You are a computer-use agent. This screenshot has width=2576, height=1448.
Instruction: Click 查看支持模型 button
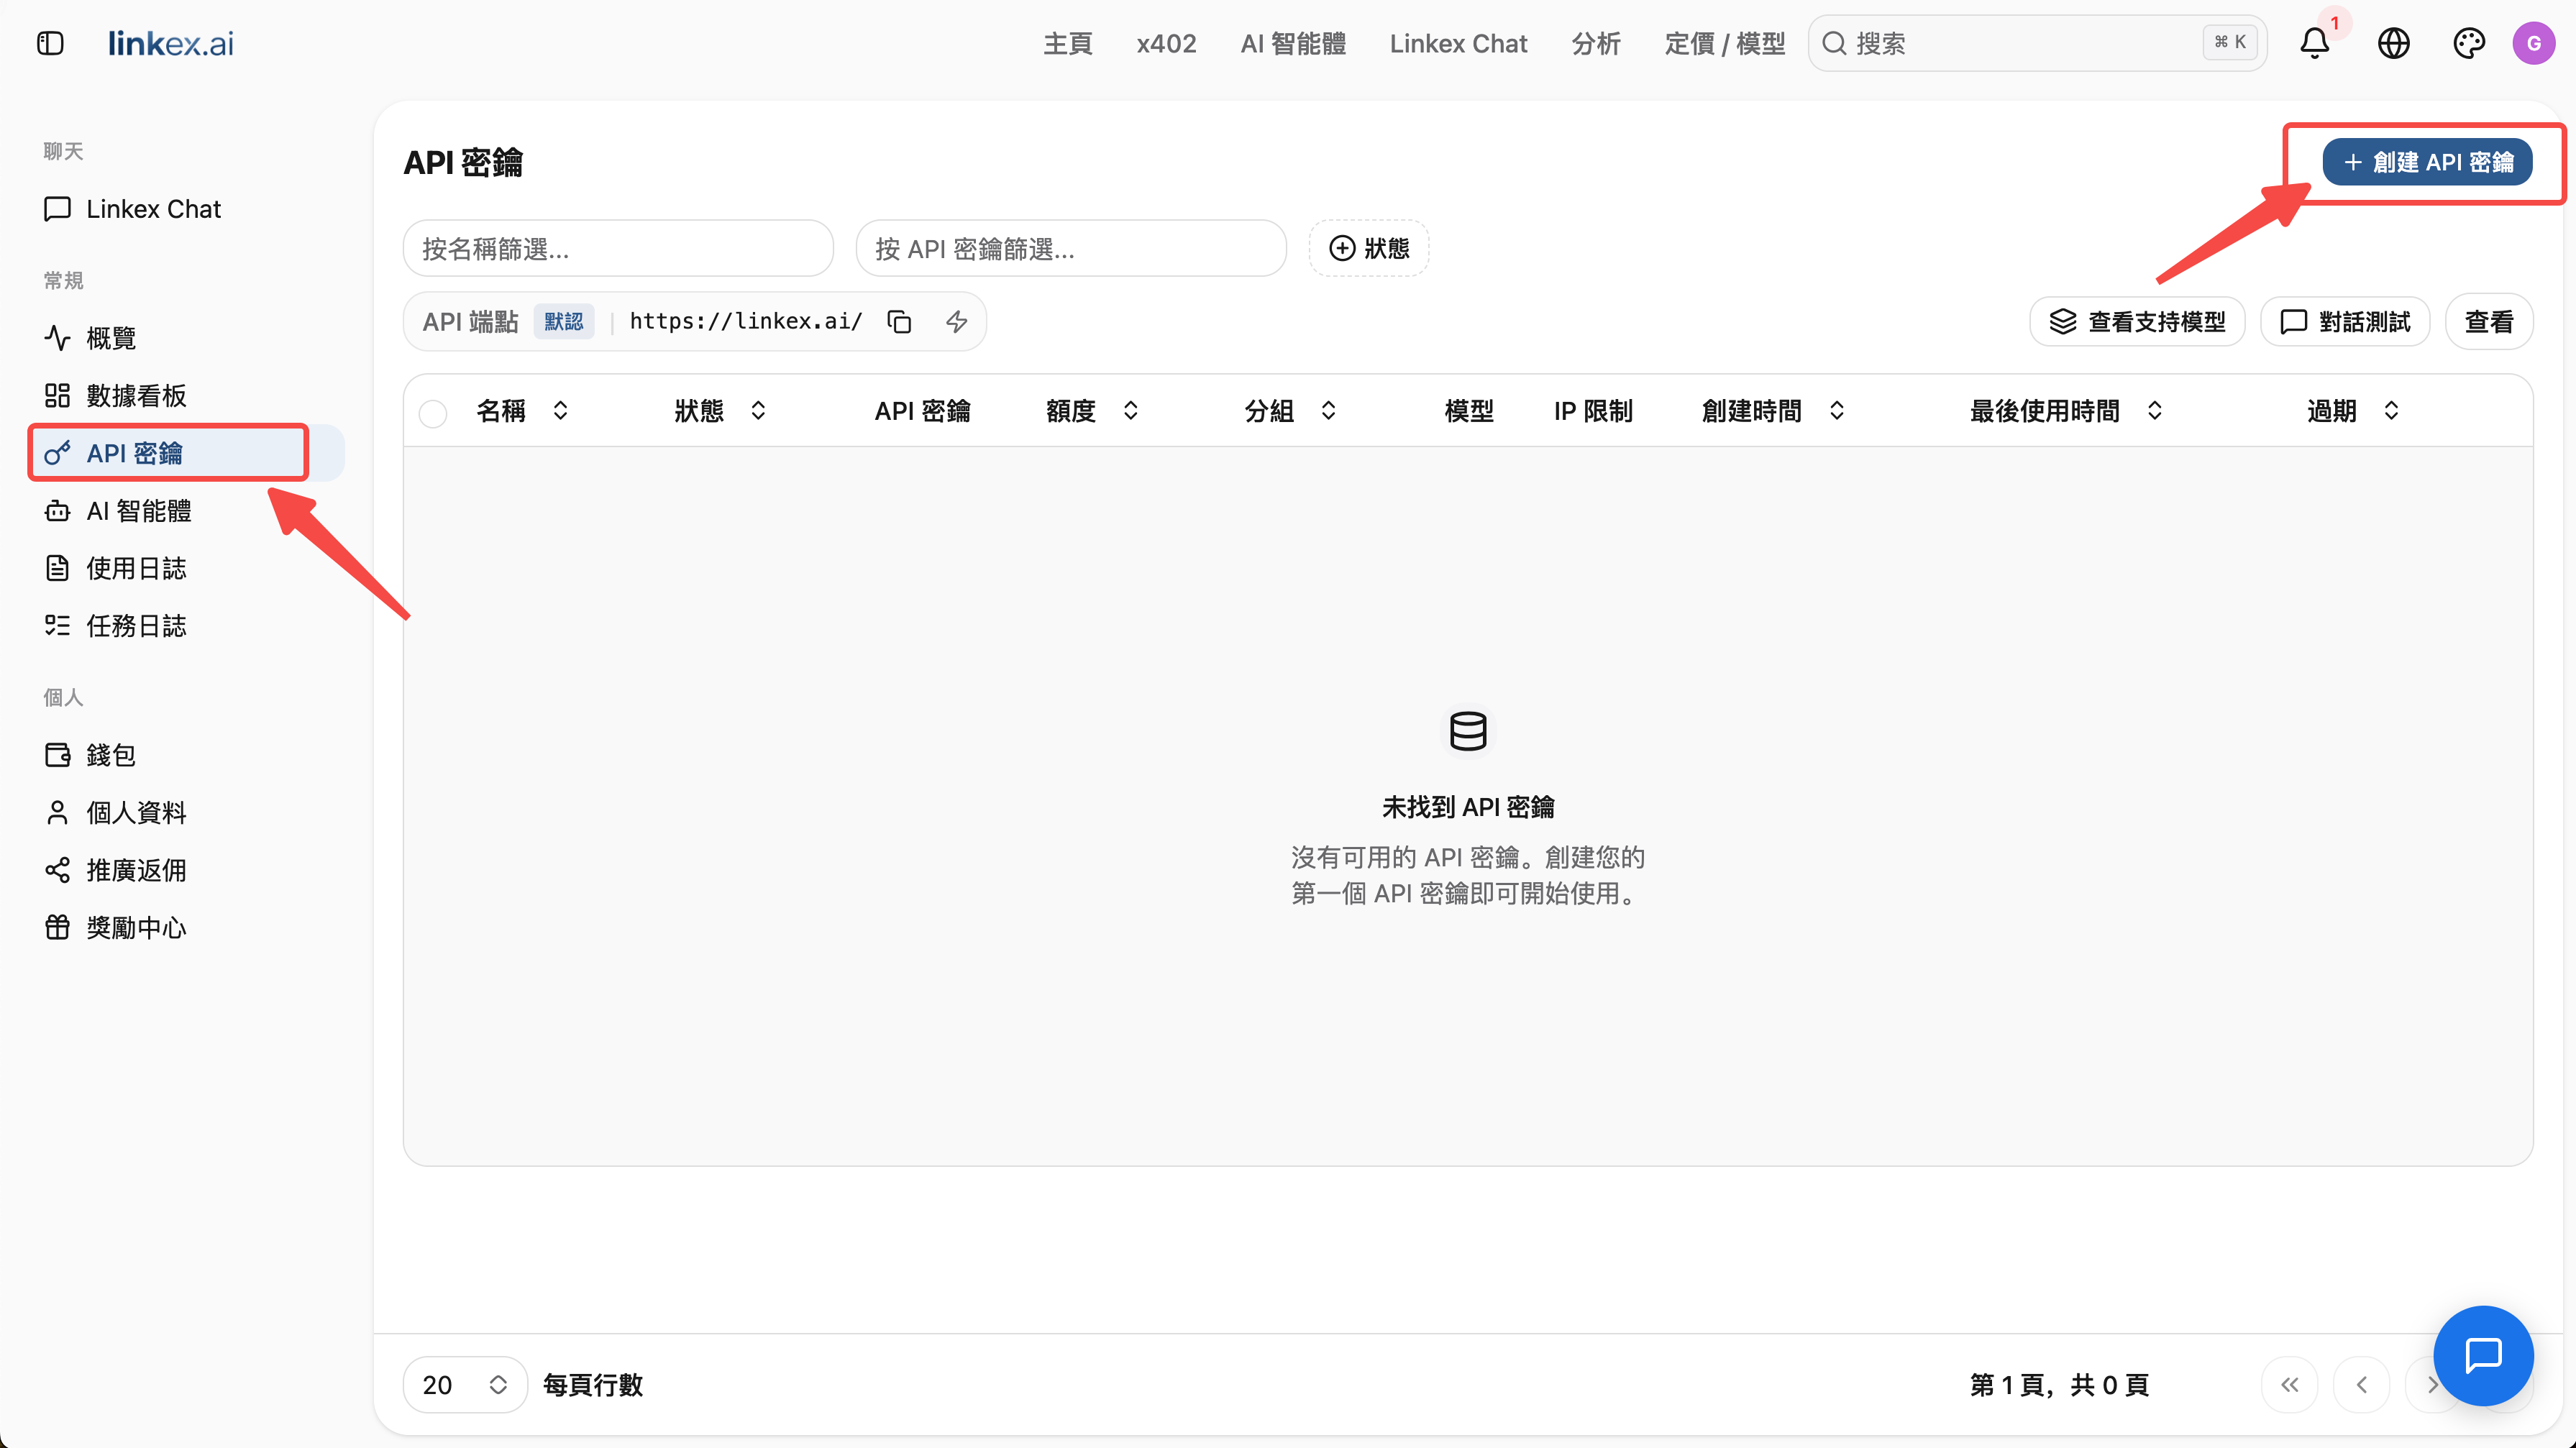coord(2137,321)
